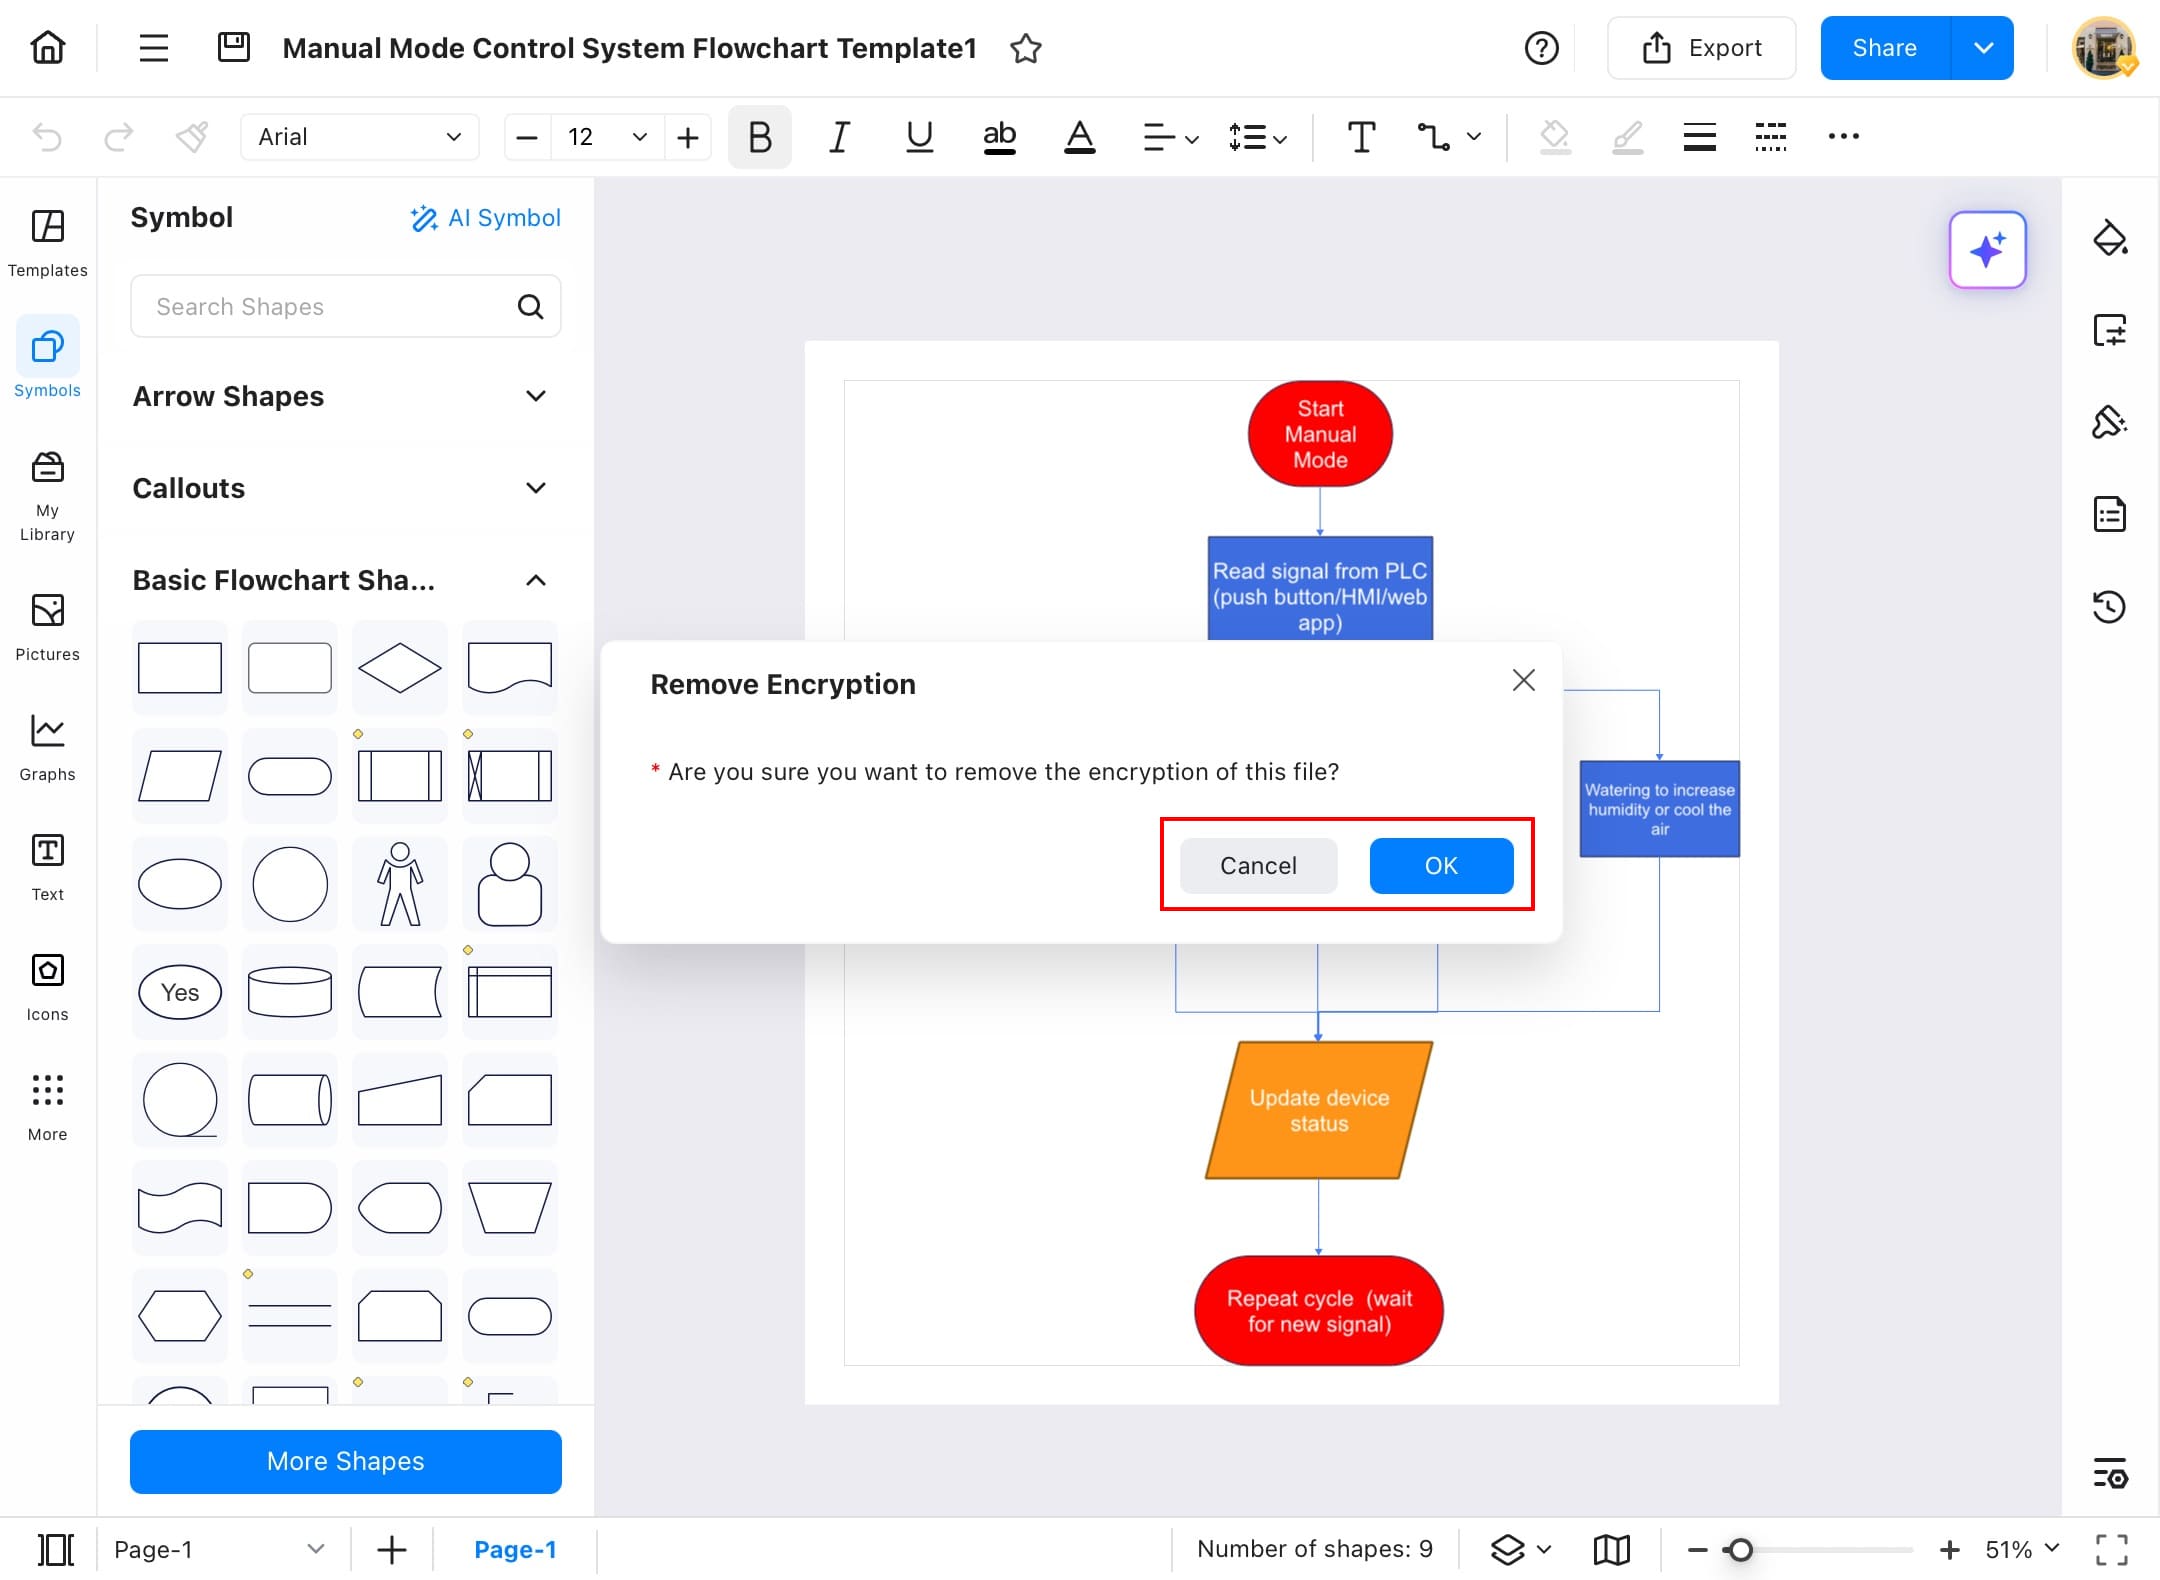Click the format painter icon
Image resolution: width=2160 pixels, height=1580 pixels.
pos(191,137)
